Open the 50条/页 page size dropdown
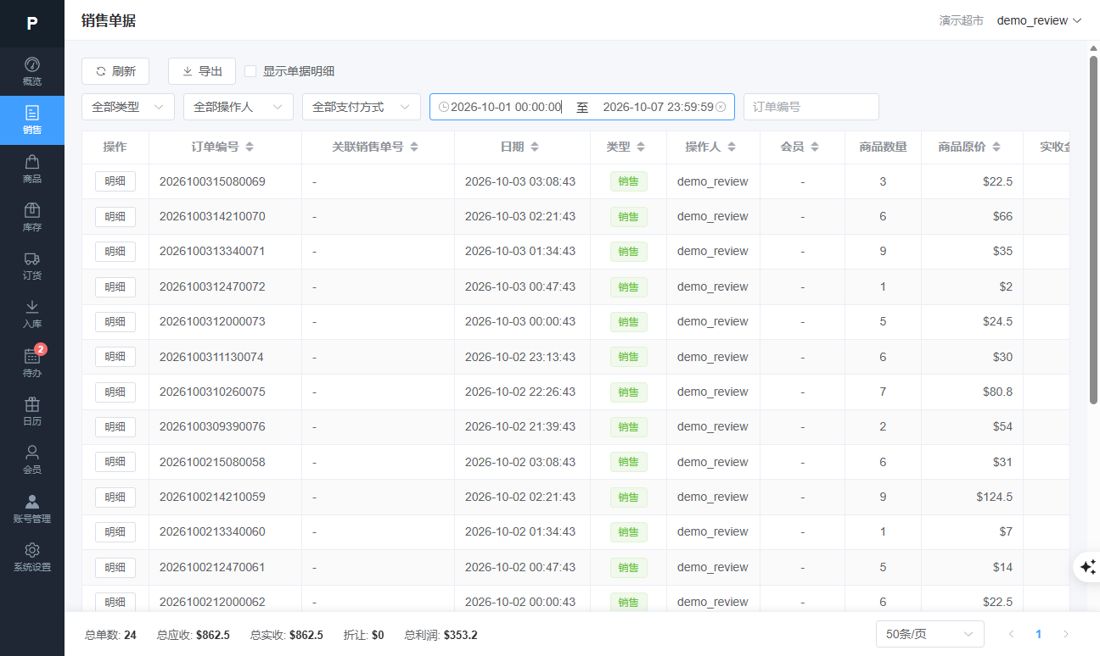Screen dimensions: 1100x656 [x=930, y=634]
